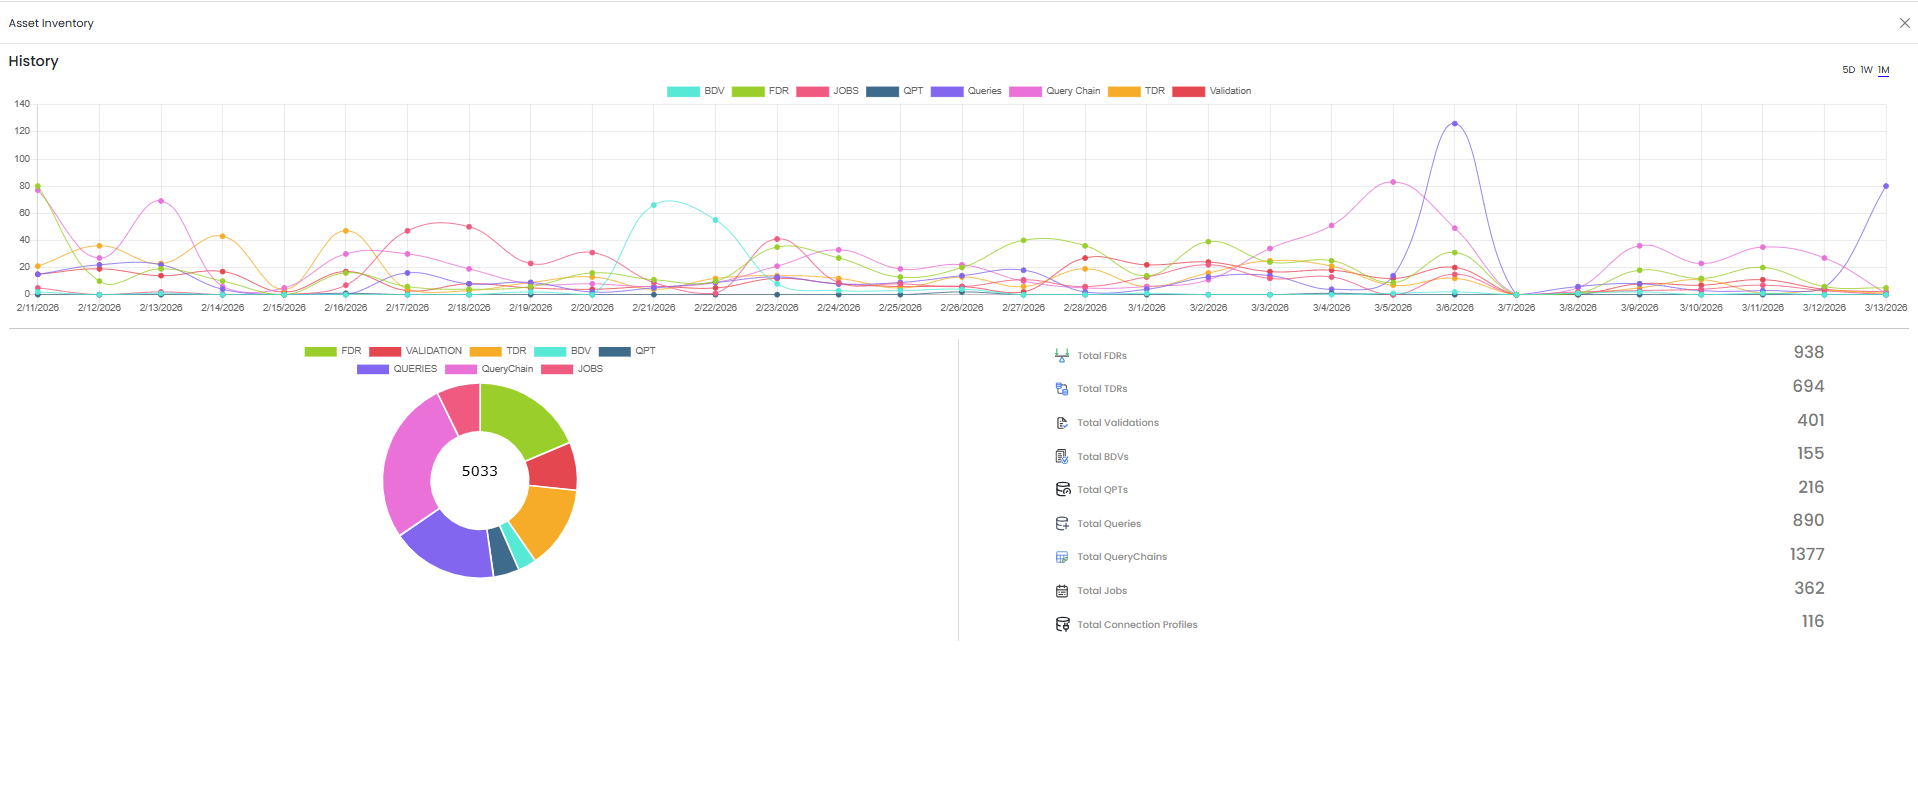
Task: Toggle BDV series in line chart legend
Action: [695, 91]
